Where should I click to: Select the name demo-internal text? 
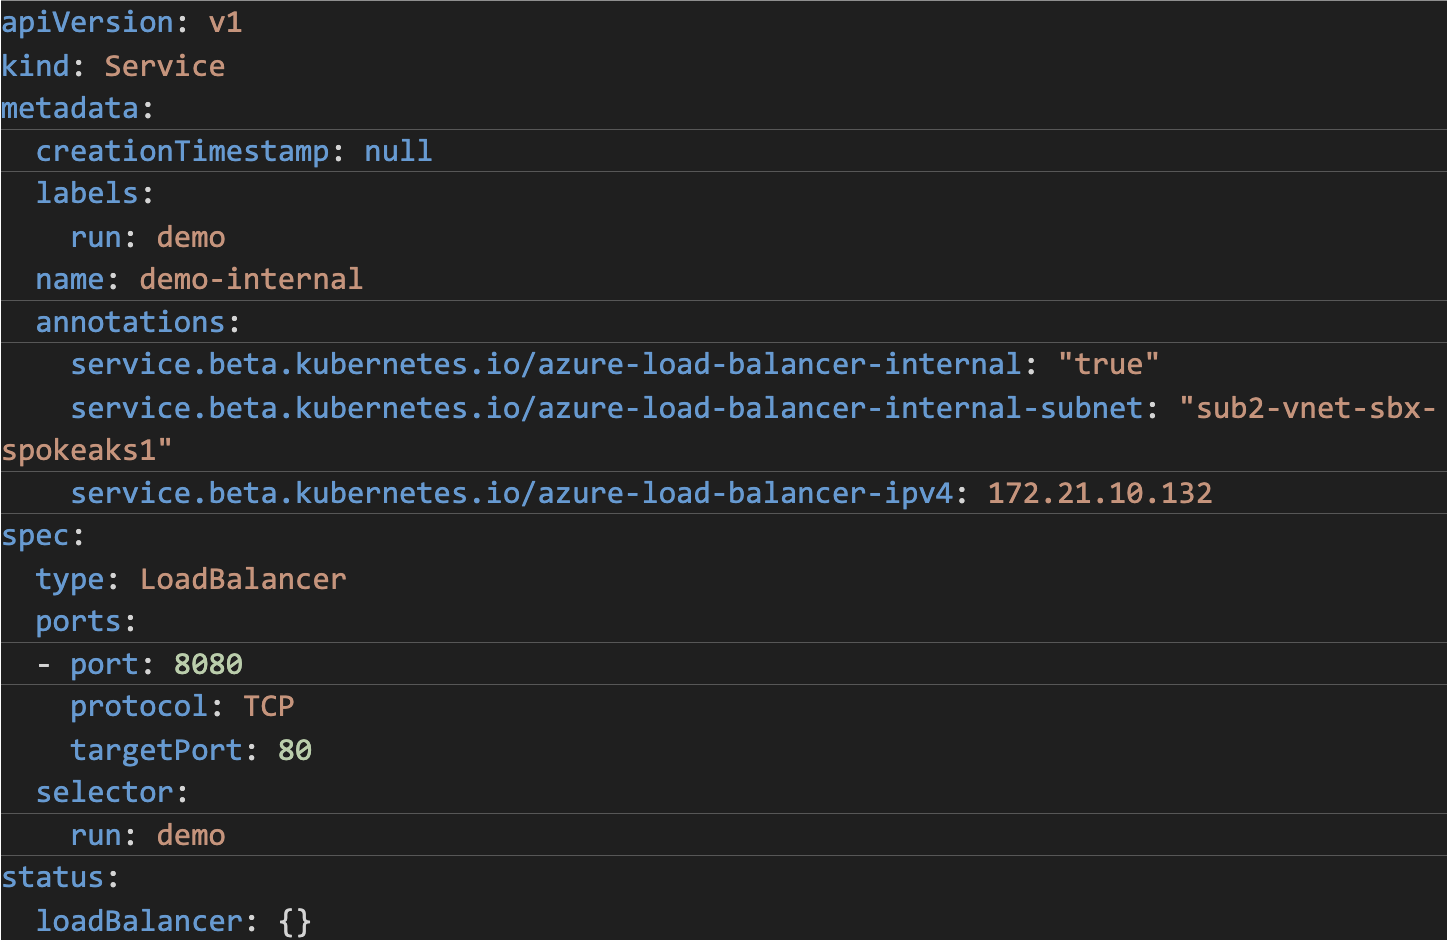click(250, 279)
